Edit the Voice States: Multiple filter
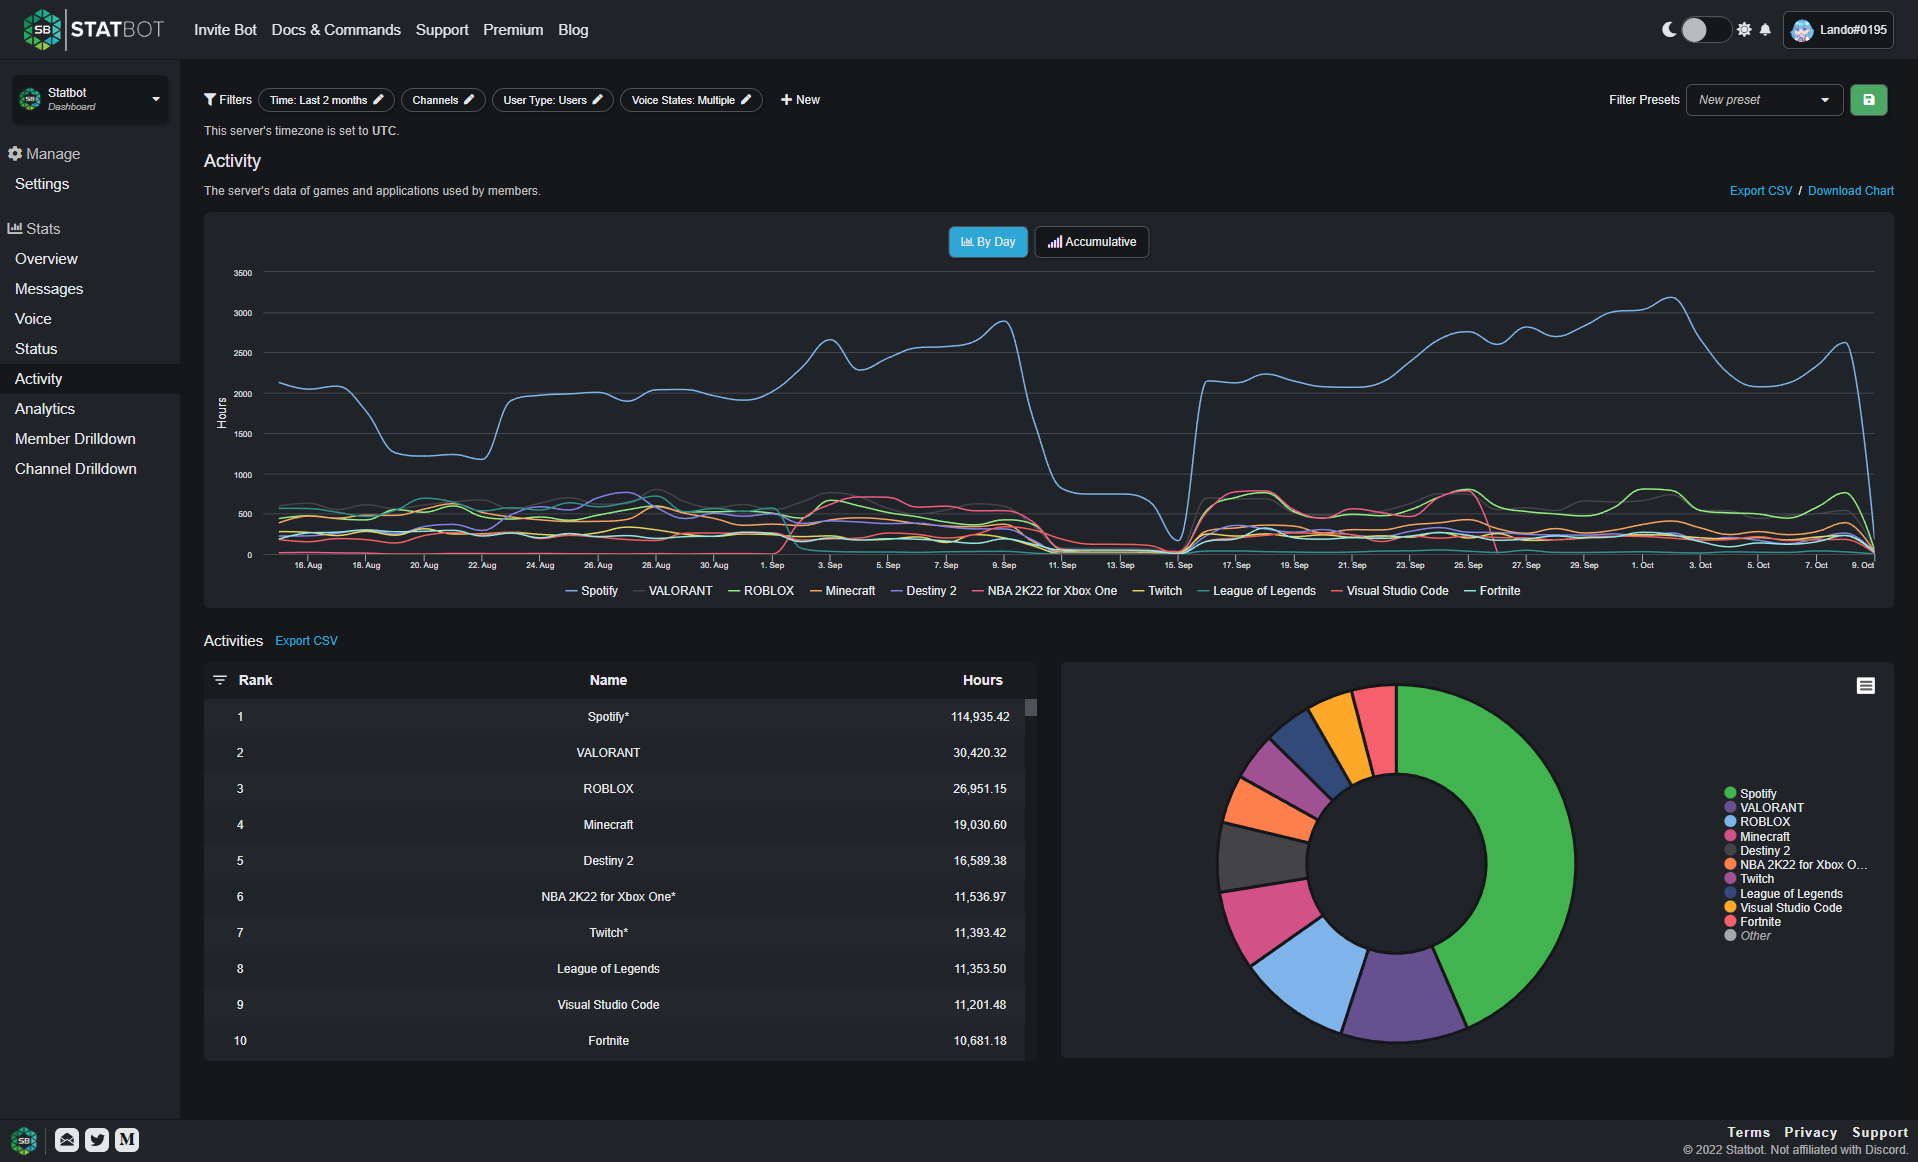This screenshot has height=1162, width=1918. coord(691,100)
